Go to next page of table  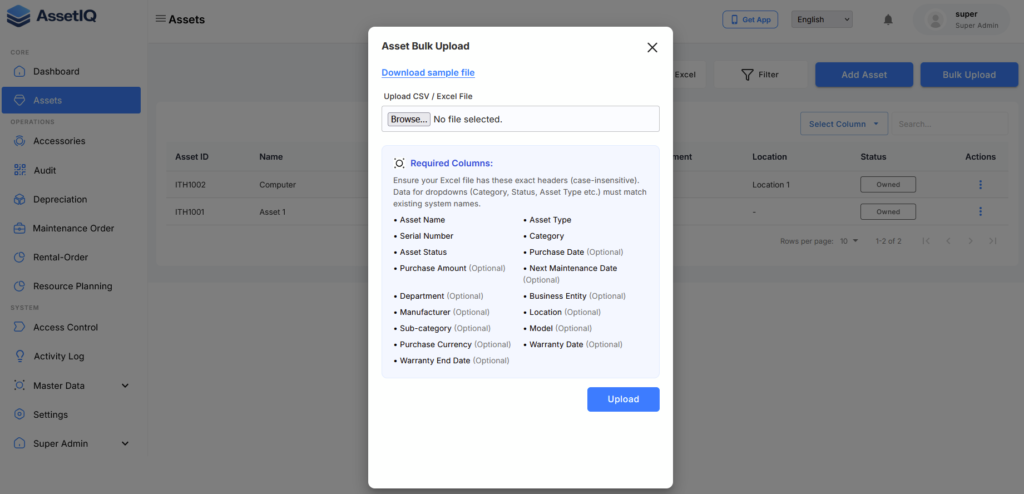point(970,241)
